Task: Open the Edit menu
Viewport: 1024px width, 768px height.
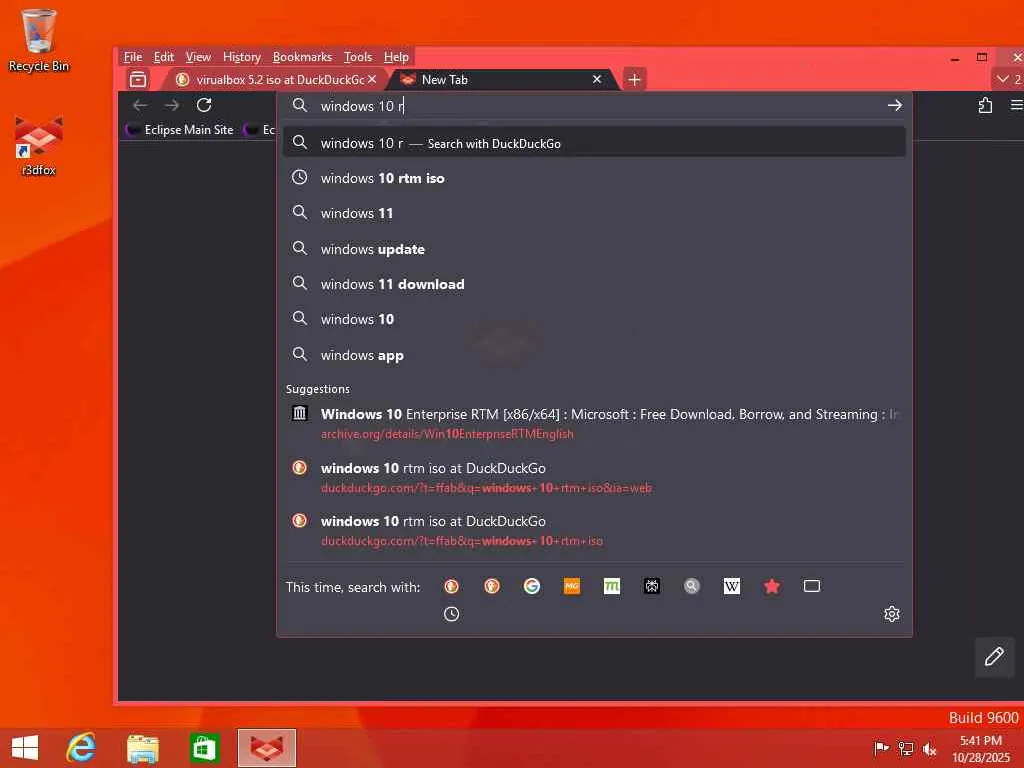Action: [164, 57]
